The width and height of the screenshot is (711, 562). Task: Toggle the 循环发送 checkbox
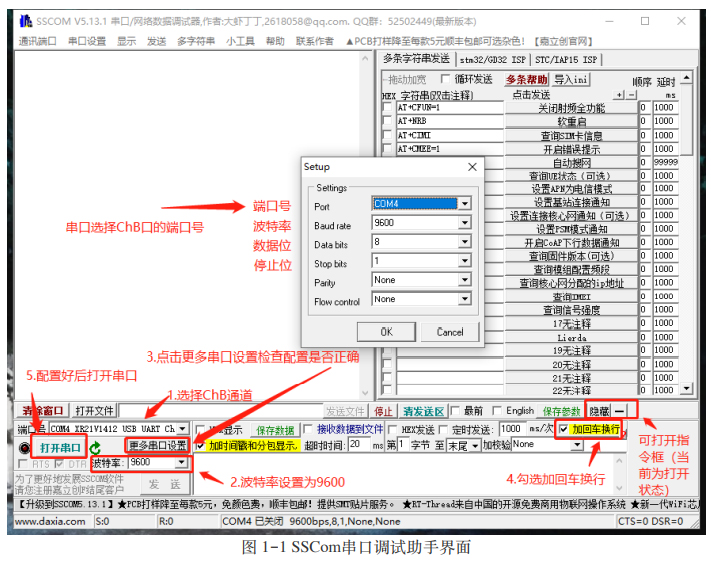pos(445,79)
